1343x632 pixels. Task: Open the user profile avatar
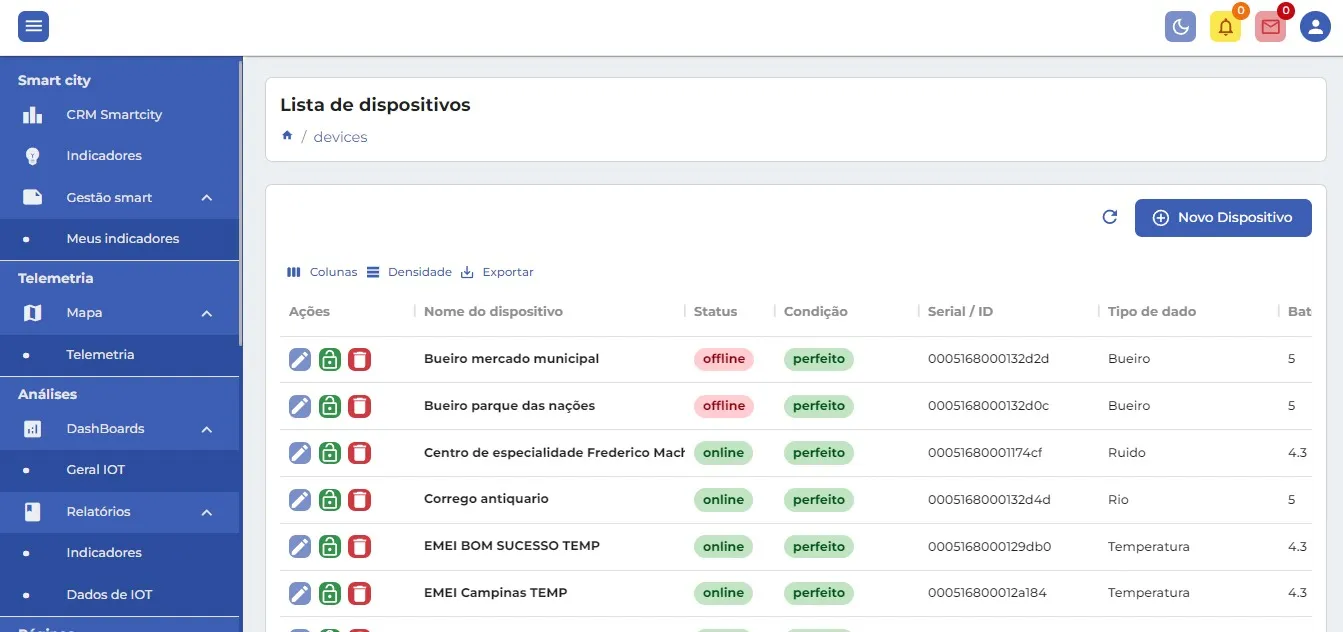tap(1315, 27)
